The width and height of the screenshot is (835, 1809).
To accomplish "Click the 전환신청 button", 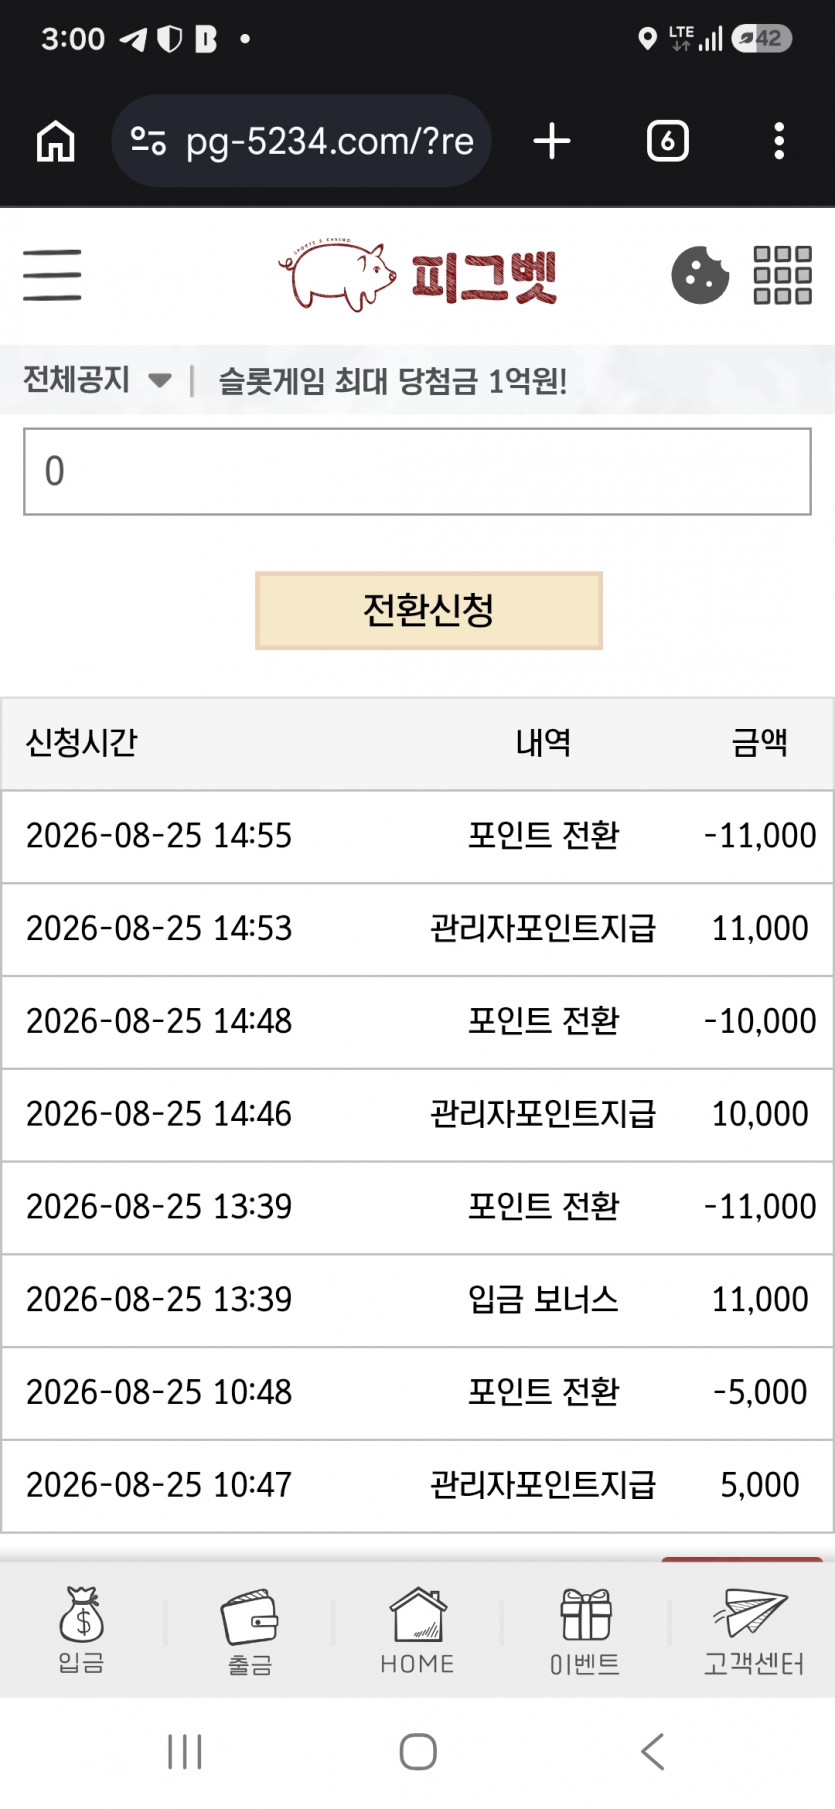I will [429, 610].
